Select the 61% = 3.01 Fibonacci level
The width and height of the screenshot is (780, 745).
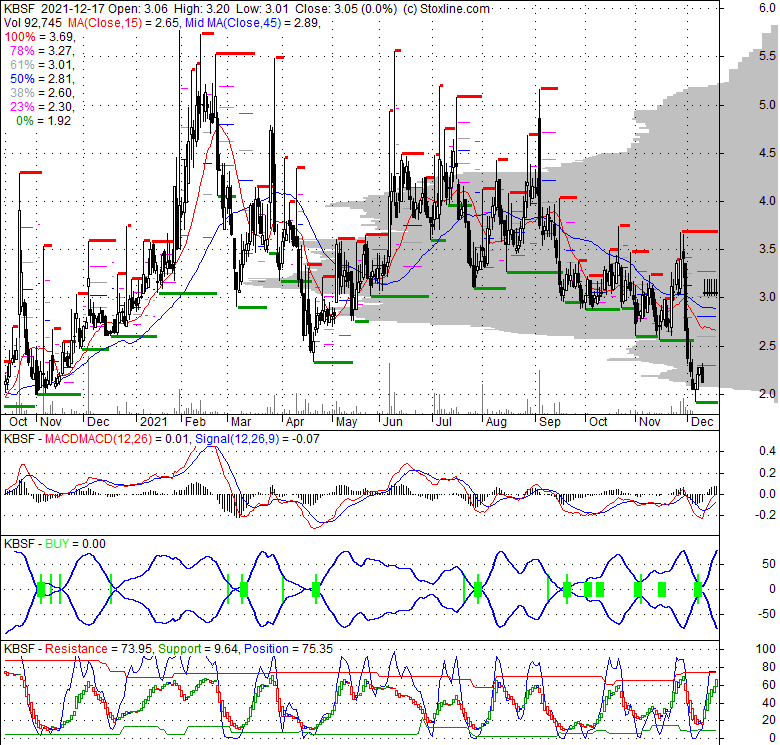(42, 65)
